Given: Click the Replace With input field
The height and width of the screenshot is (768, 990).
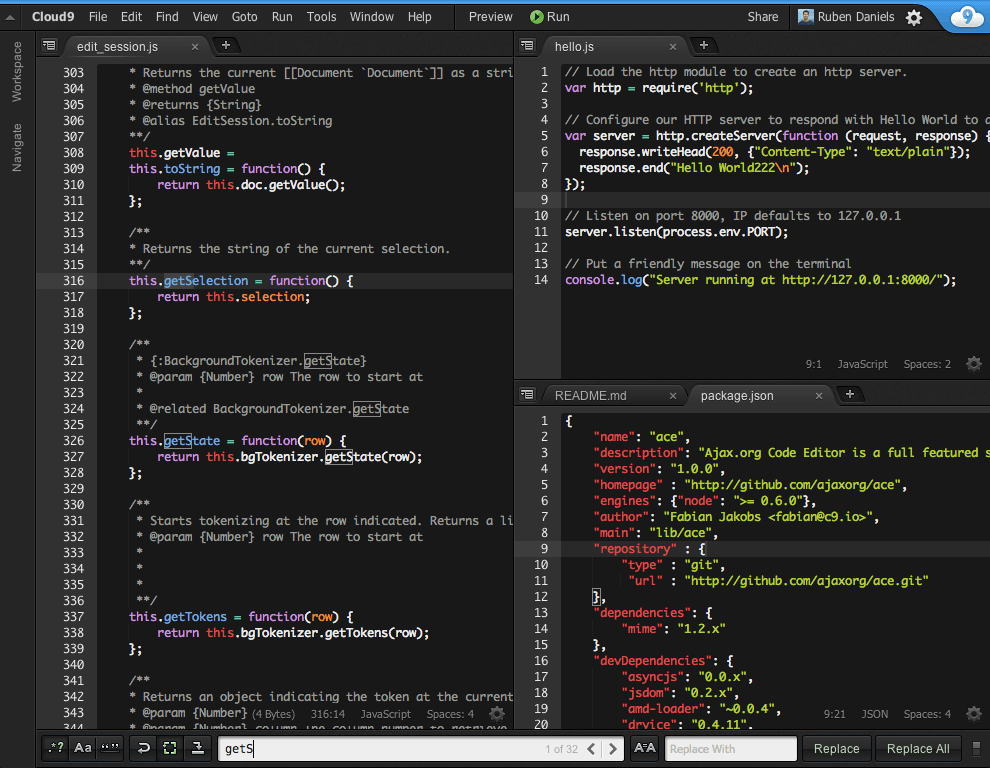Looking at the screenshot, I should click(730, 749).
